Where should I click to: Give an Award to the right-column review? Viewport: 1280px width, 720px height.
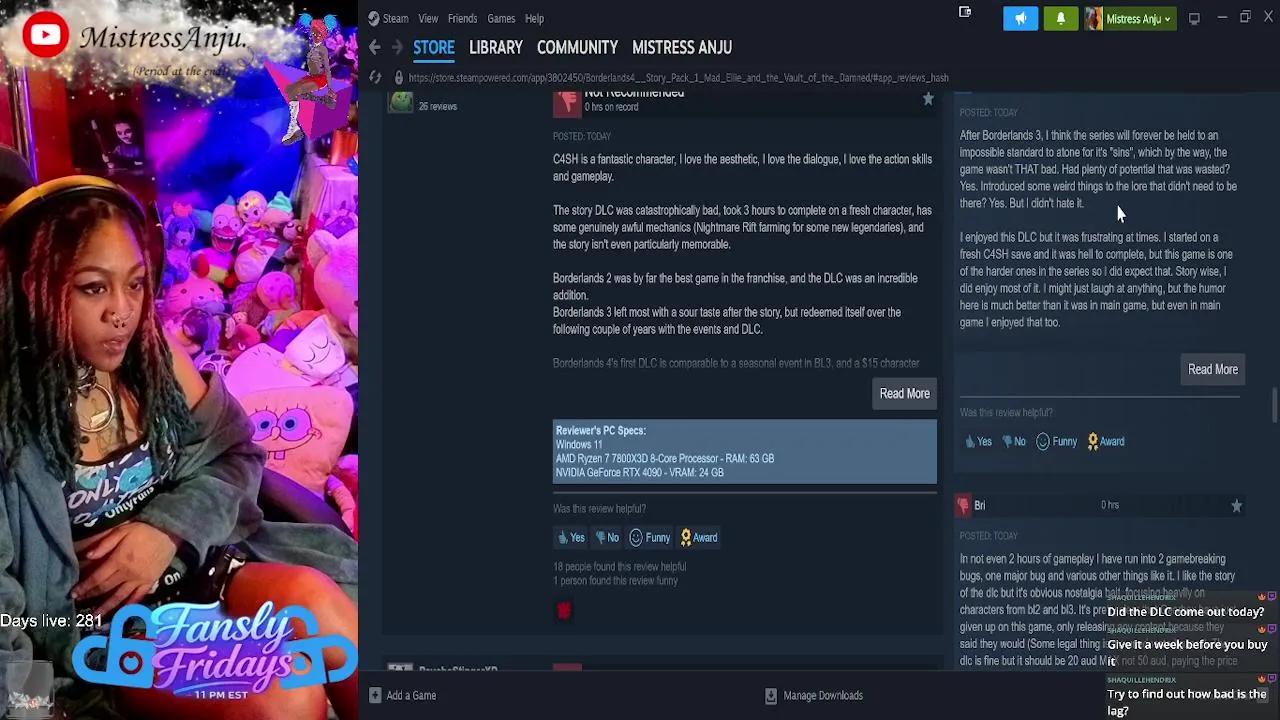[x=1105, y=441]
